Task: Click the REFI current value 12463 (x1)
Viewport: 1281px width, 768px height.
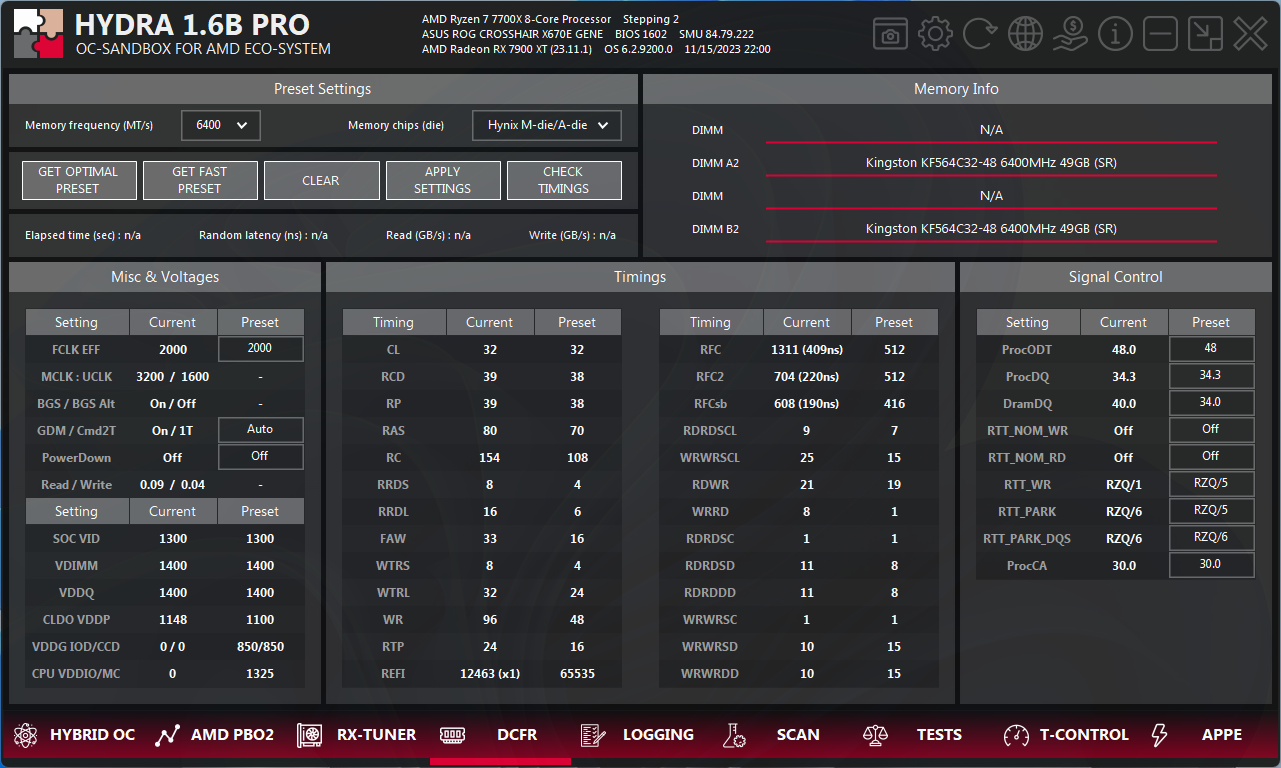Action: (x=490, y=674)
